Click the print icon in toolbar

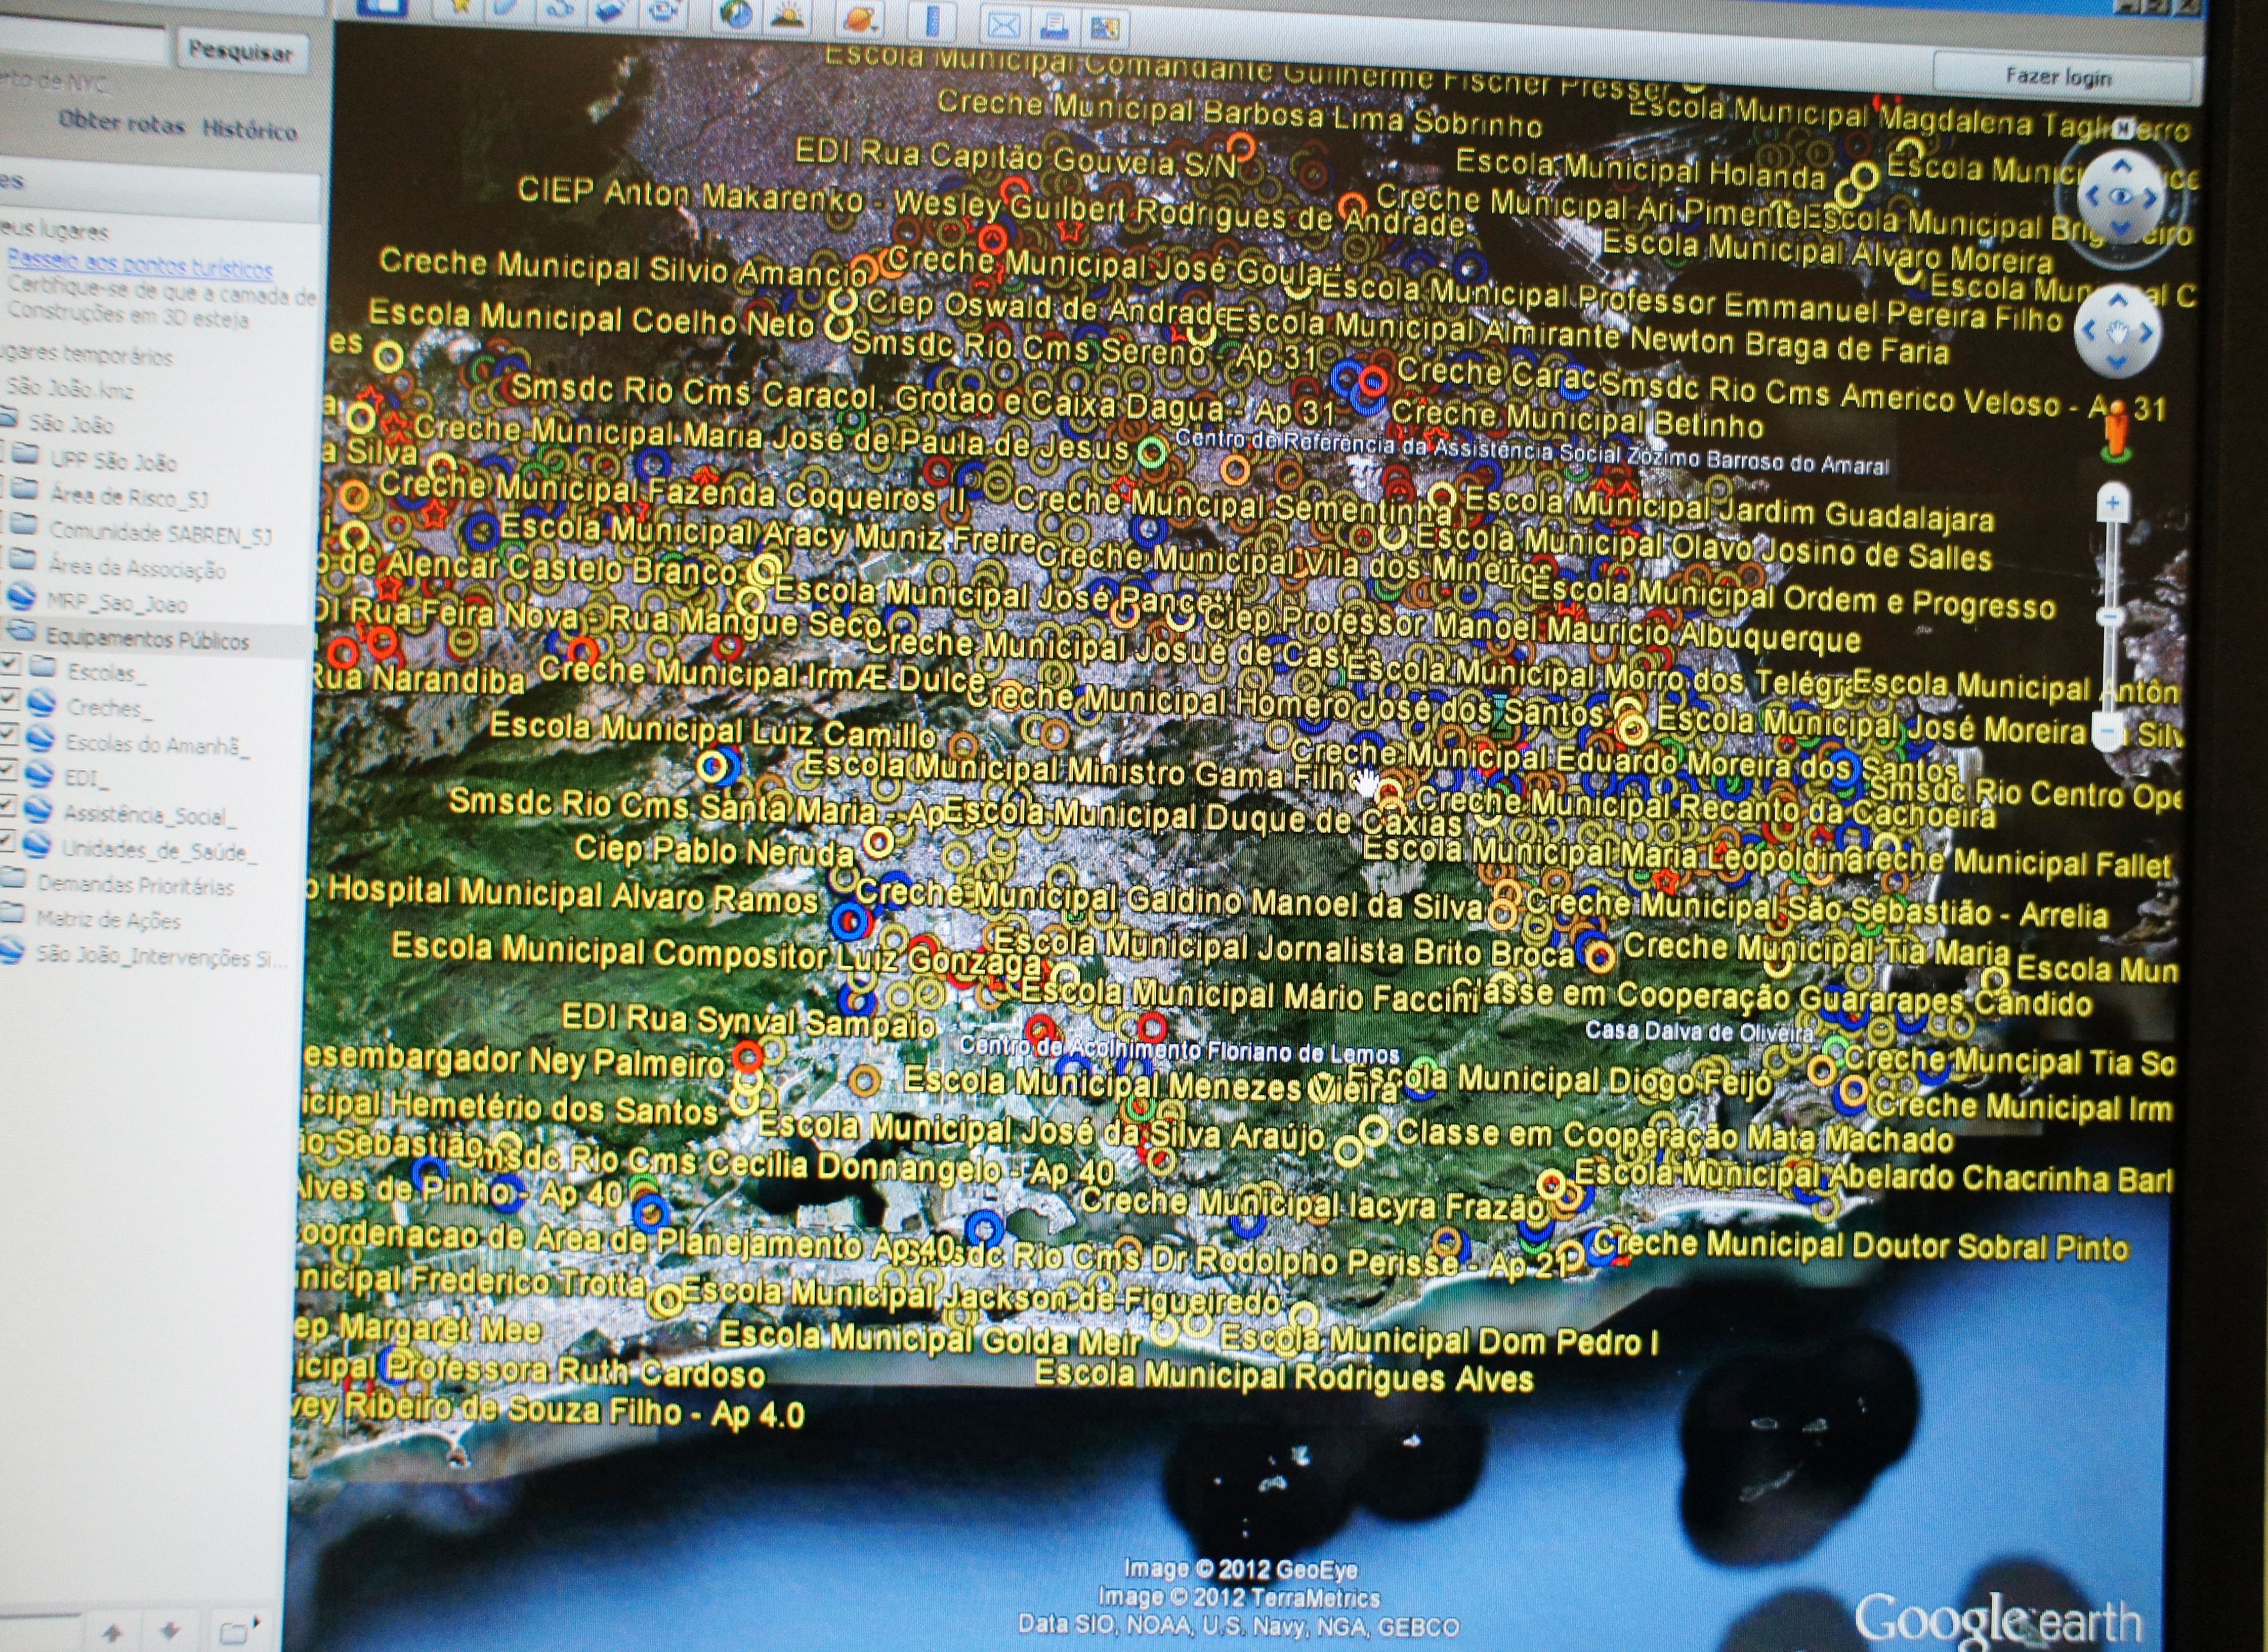pyautogui.click(x=1054, y=27)
